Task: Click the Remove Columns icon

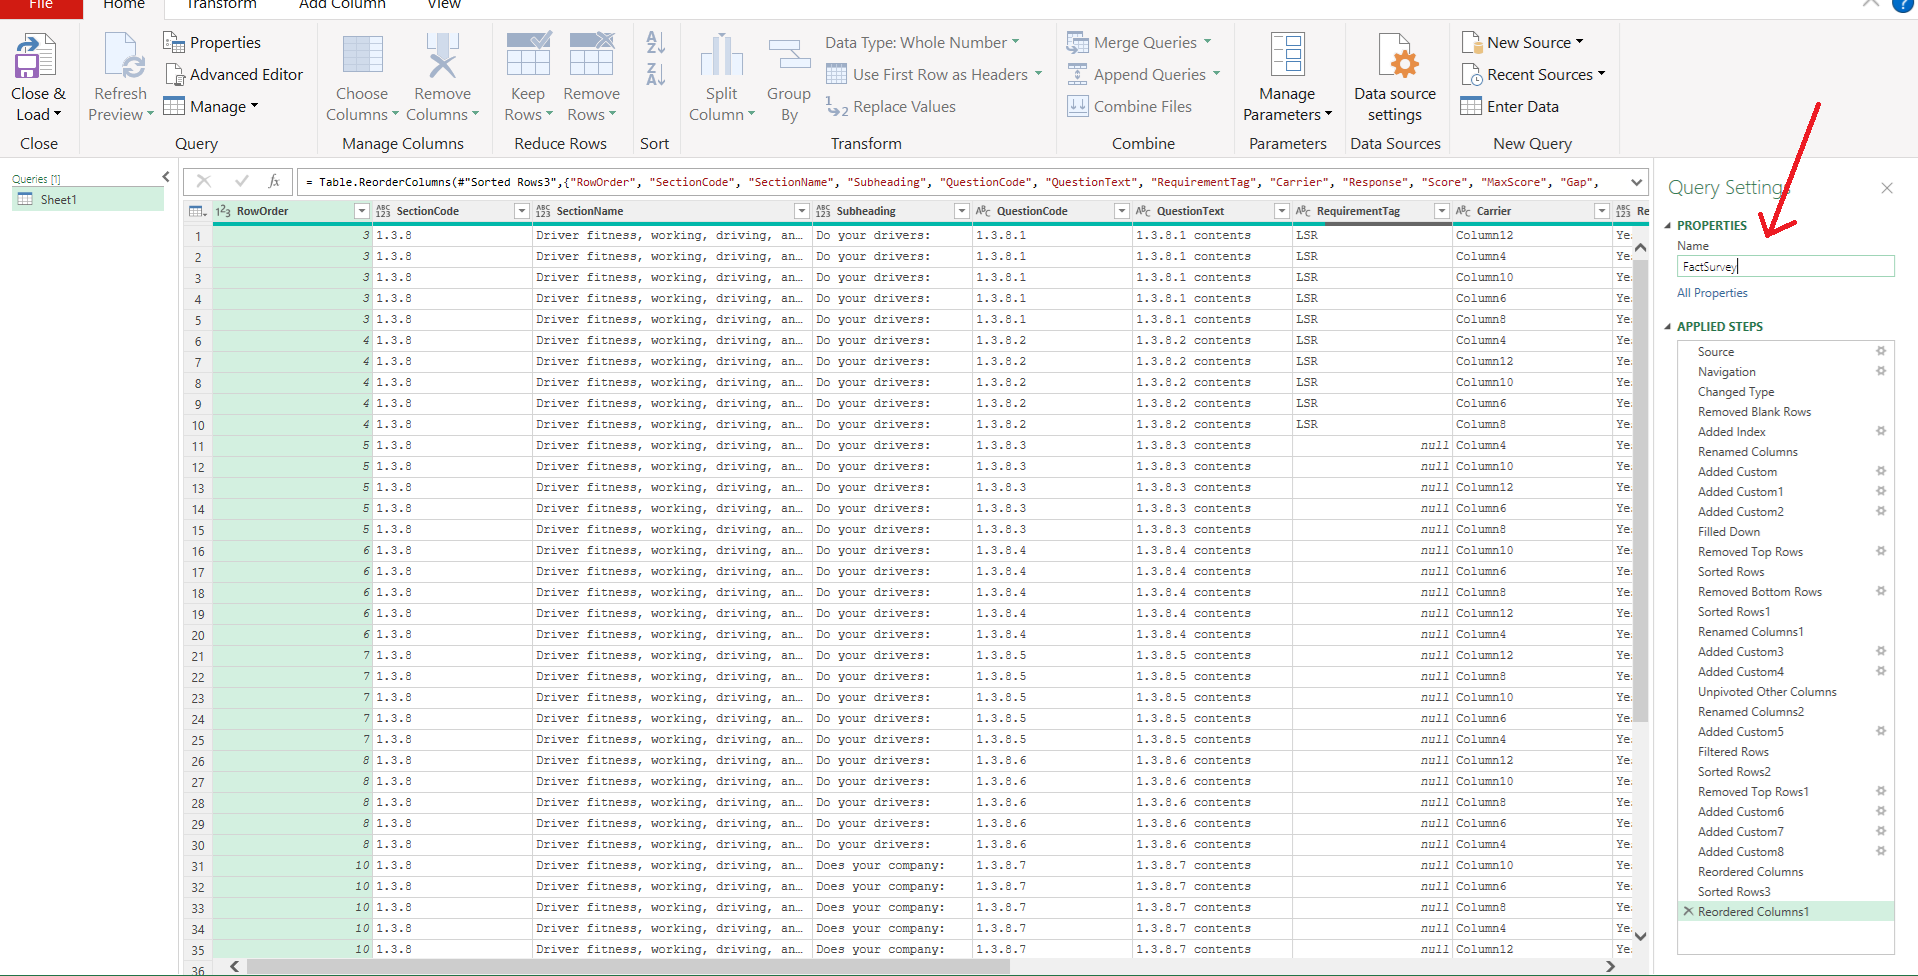Action: tap(442, 55)
